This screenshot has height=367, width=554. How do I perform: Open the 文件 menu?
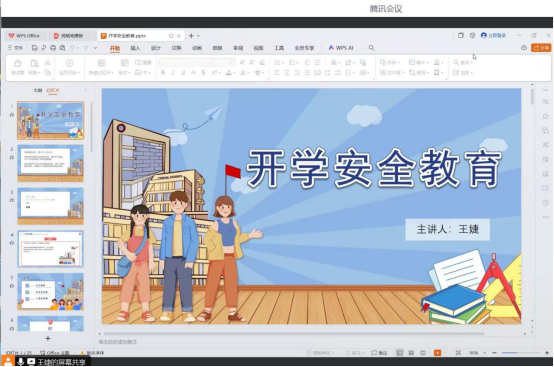click(15, 48)
